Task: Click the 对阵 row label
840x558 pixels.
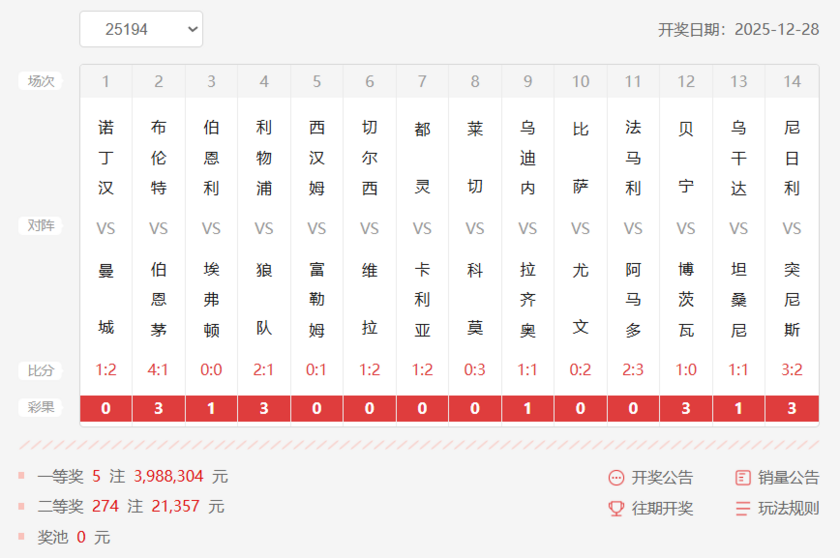Action: click(x=41, y=225)
